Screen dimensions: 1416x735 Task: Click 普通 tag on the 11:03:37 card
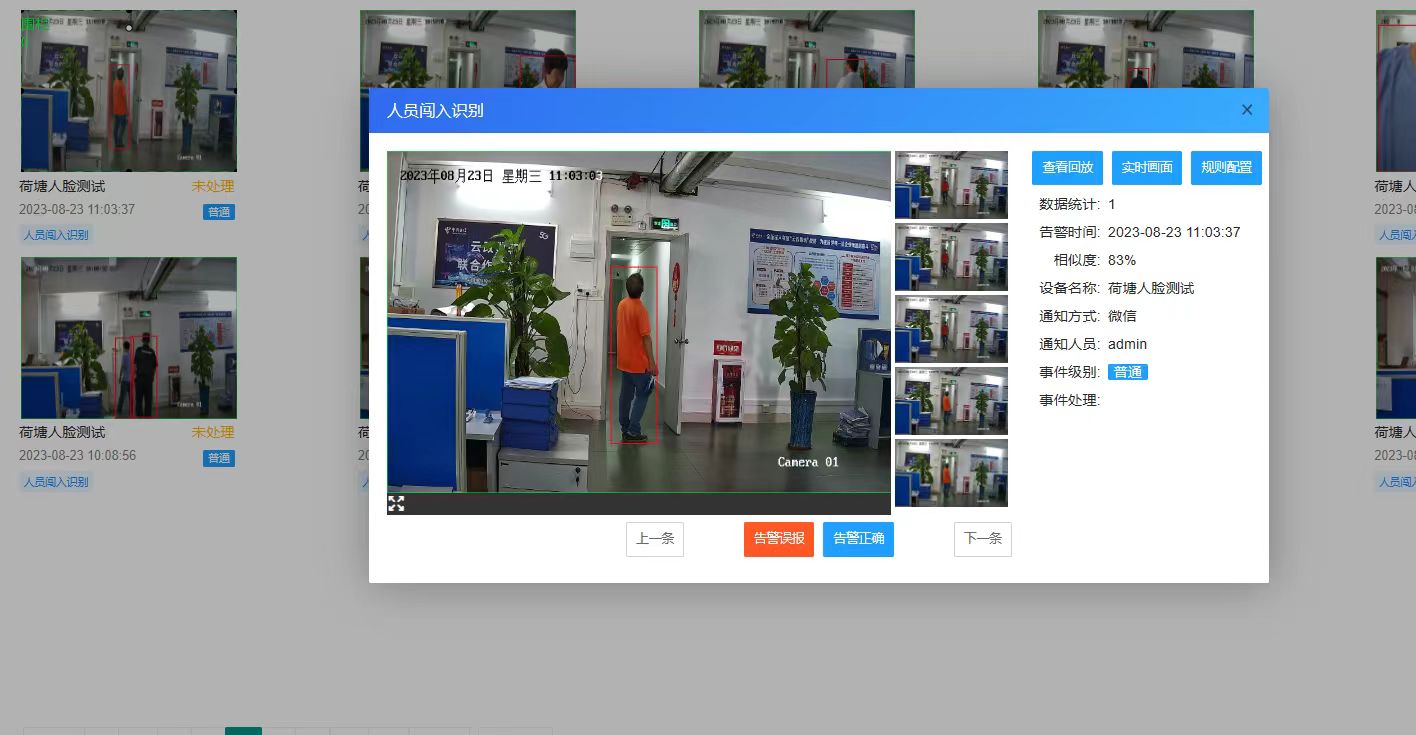coord(219,212)
